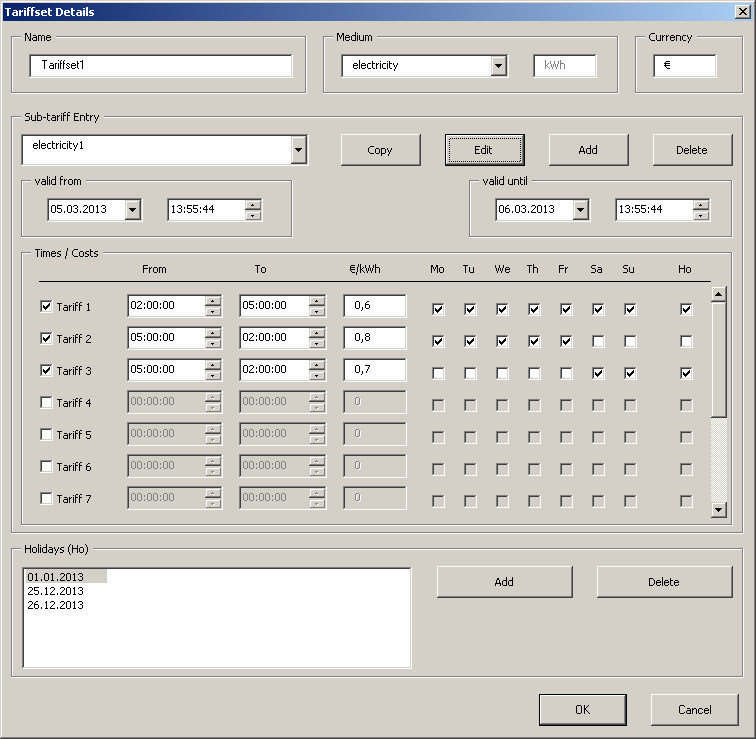Check the Tariff 2 Holiday checkbox
The image size is (756, 739).
[686, 342]
